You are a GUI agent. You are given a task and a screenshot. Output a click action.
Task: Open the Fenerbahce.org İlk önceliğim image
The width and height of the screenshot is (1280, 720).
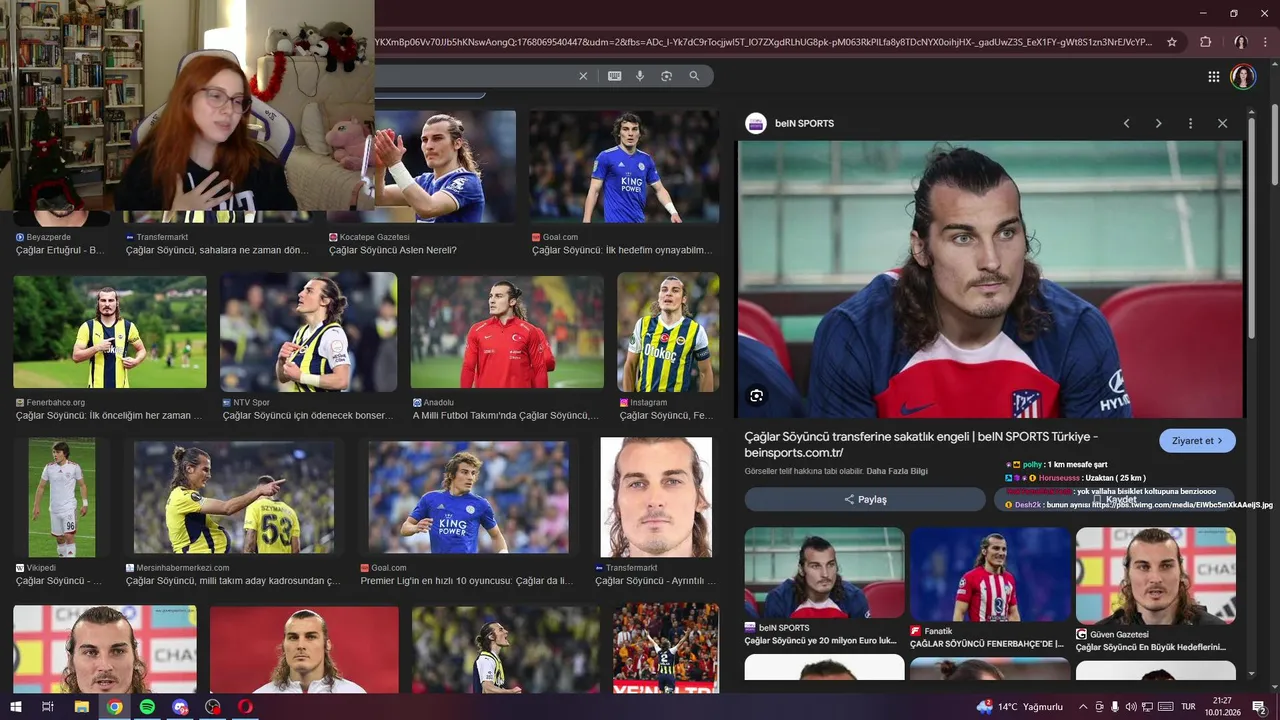coord(110,332)
